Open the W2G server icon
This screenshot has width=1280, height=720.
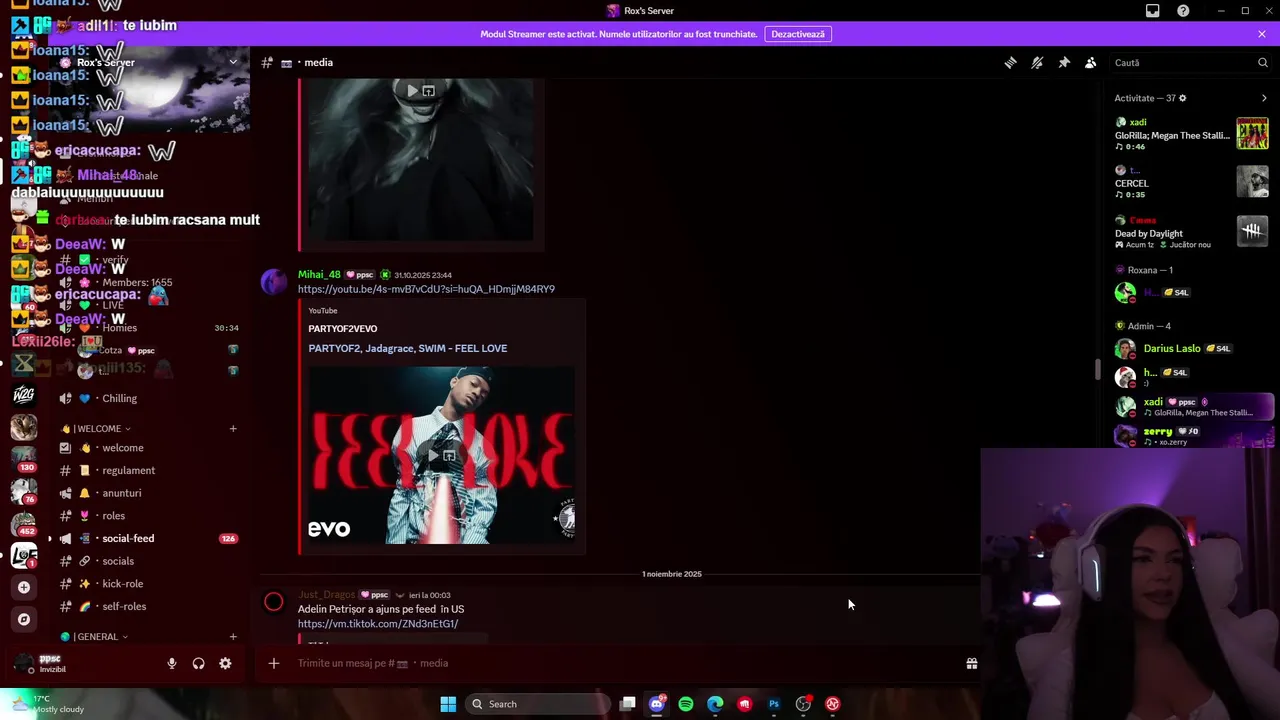click(x=24, y=395)
